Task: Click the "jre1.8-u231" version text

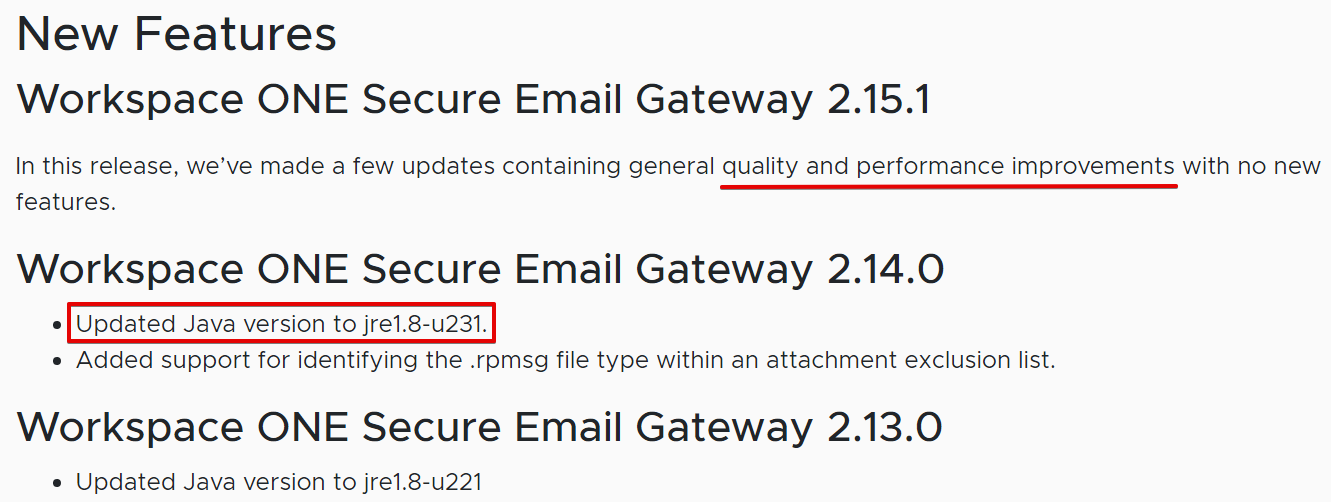Action: tap(424, 324)
